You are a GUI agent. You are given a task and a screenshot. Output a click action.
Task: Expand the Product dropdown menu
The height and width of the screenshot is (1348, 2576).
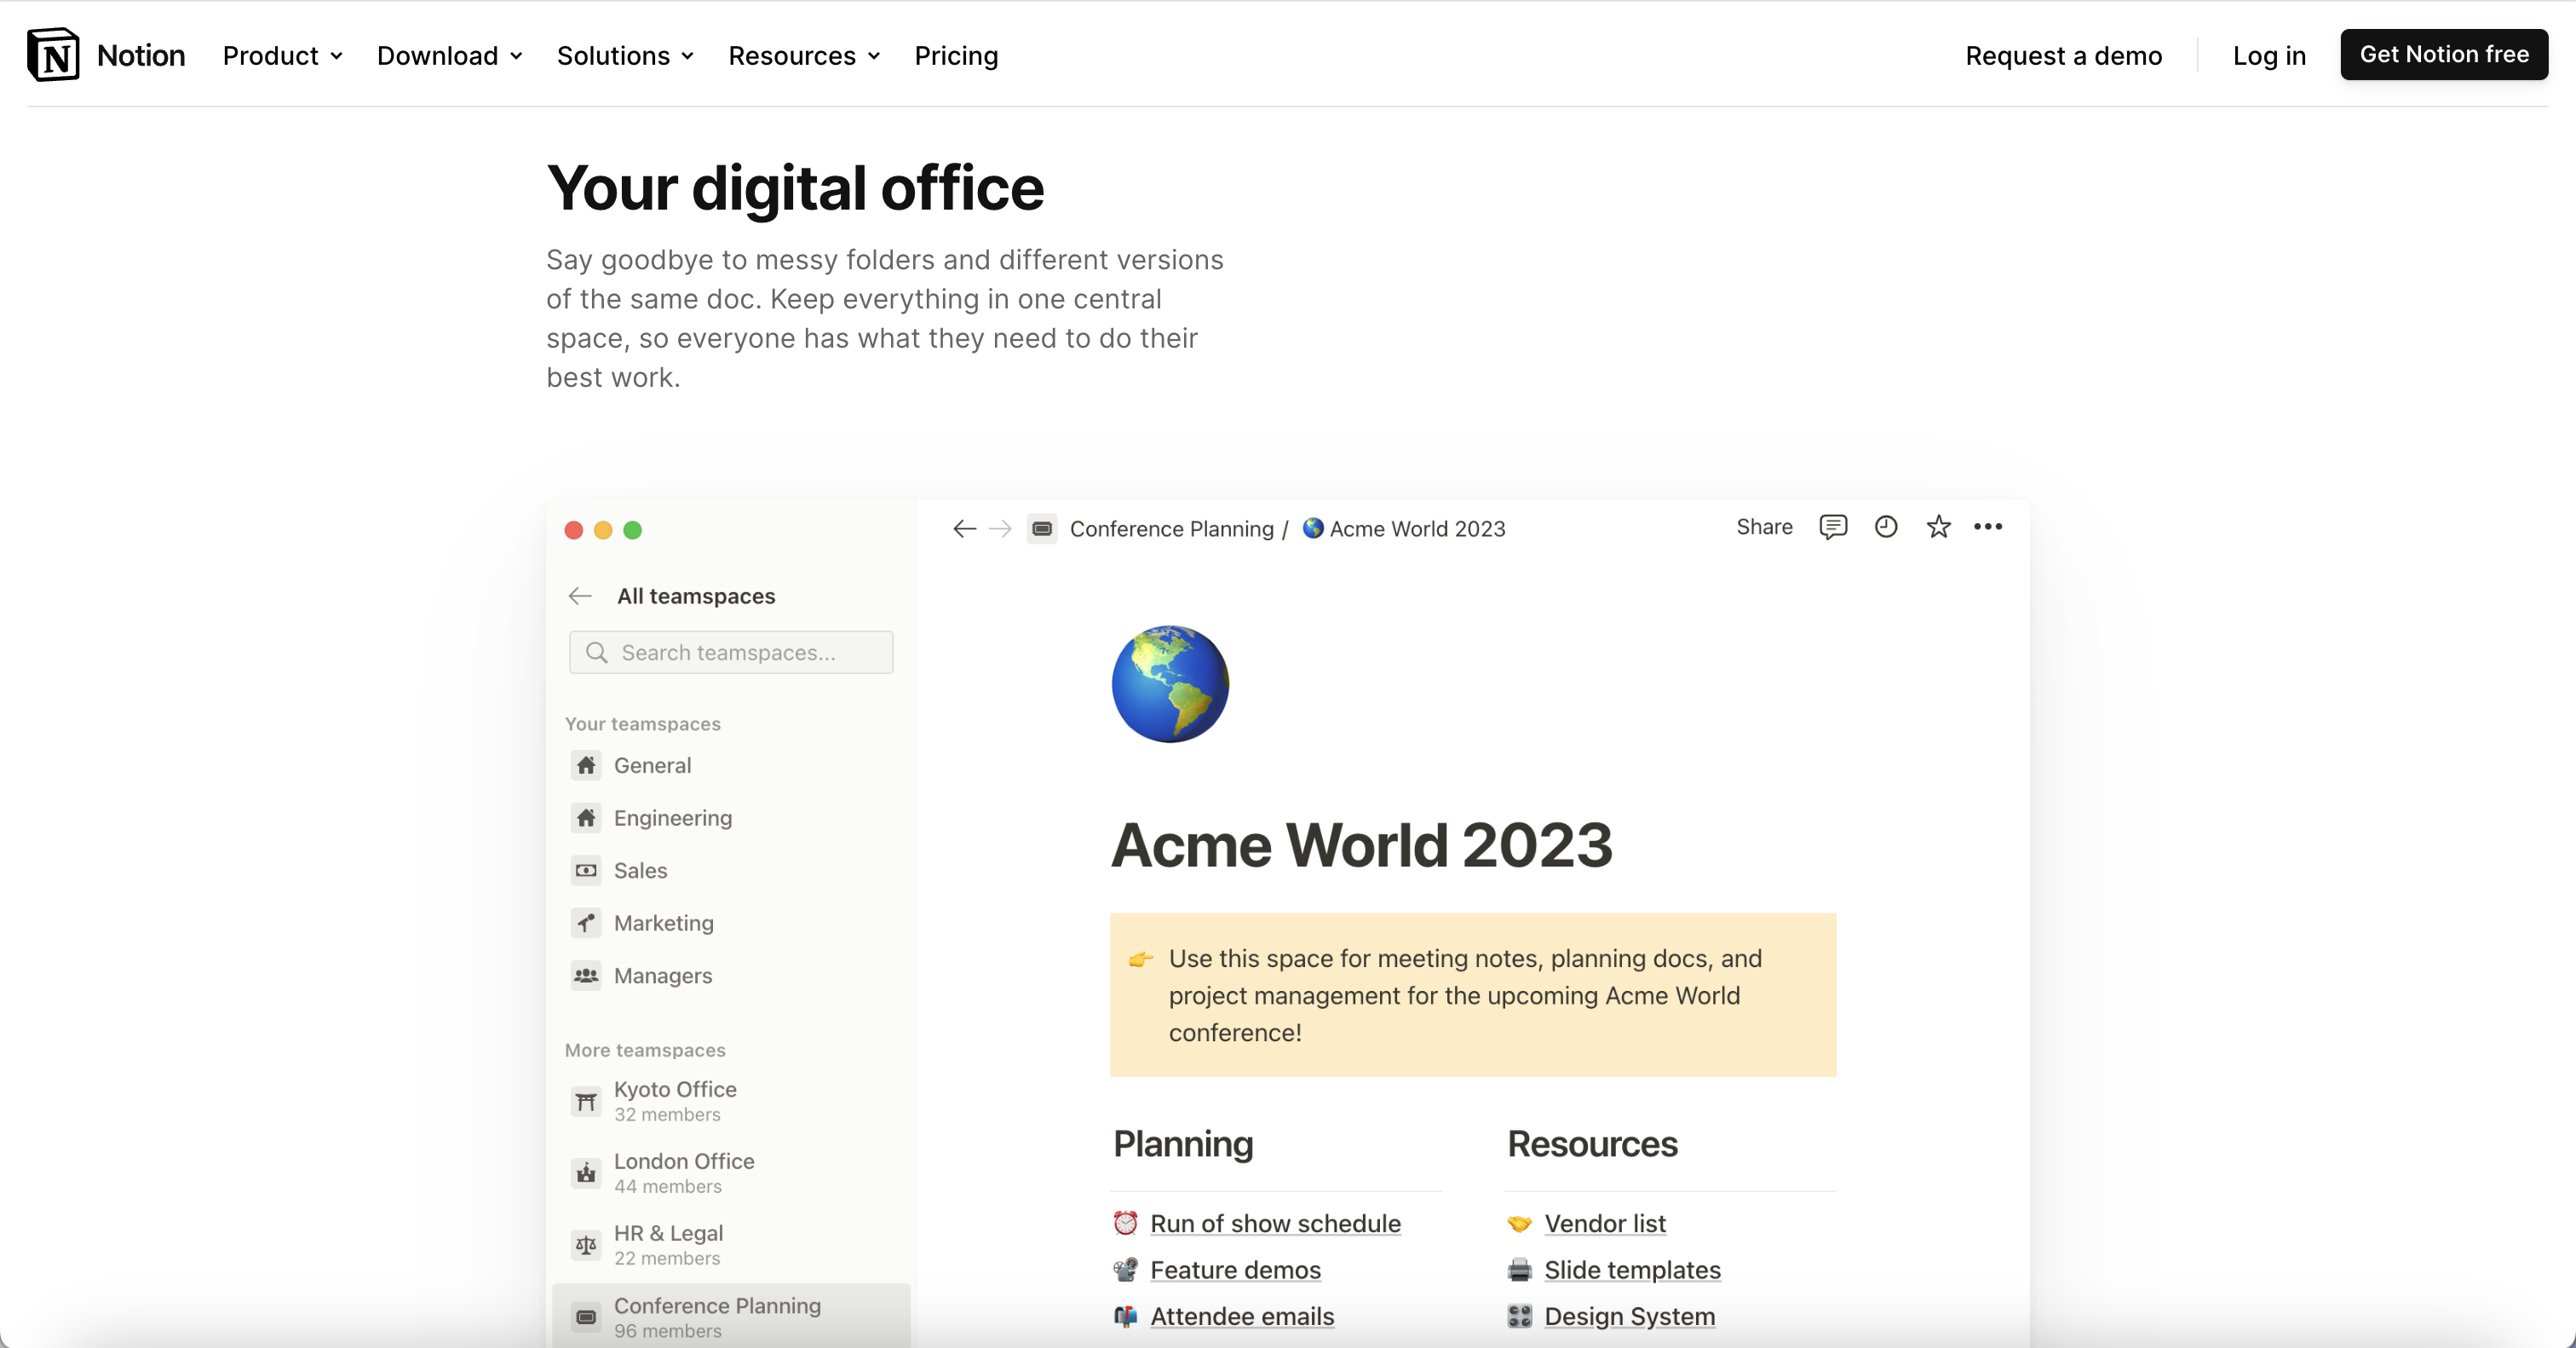[x=282, y=56]
